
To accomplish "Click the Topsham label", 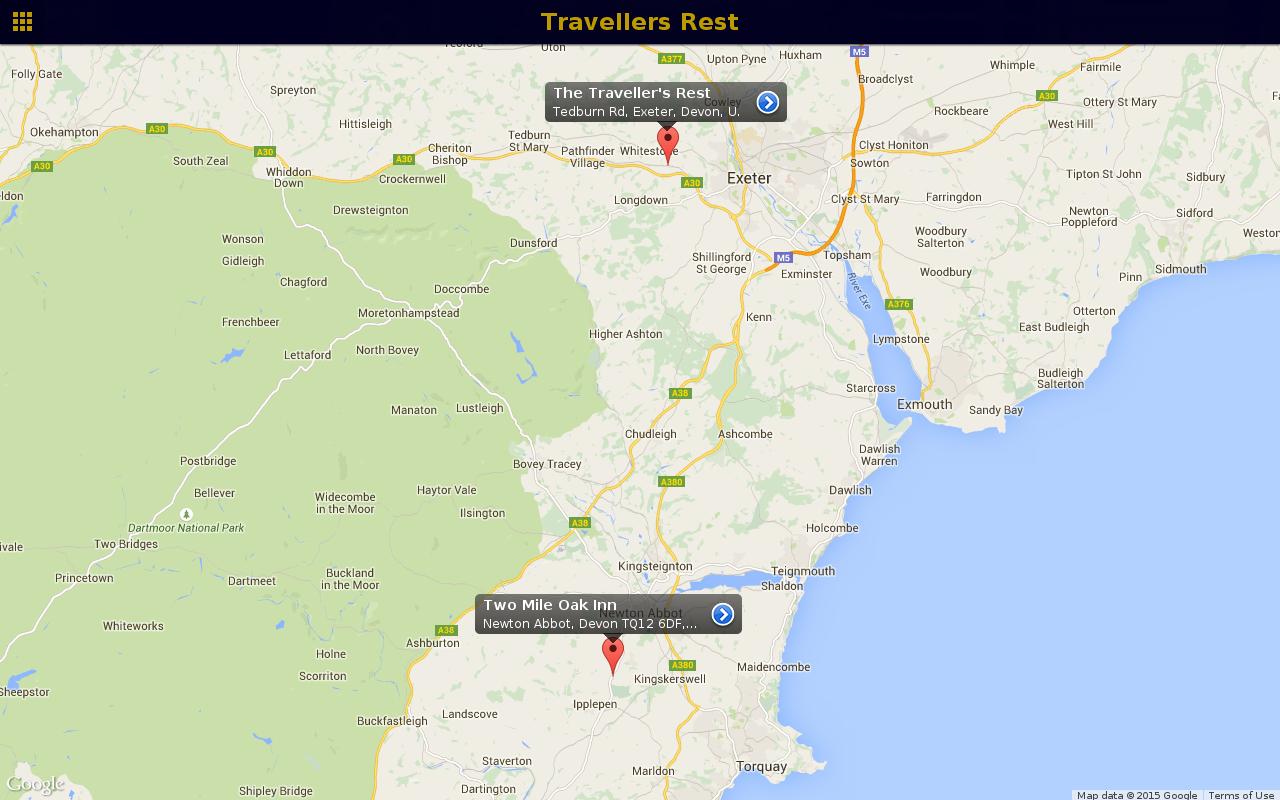I will [847, 255].
